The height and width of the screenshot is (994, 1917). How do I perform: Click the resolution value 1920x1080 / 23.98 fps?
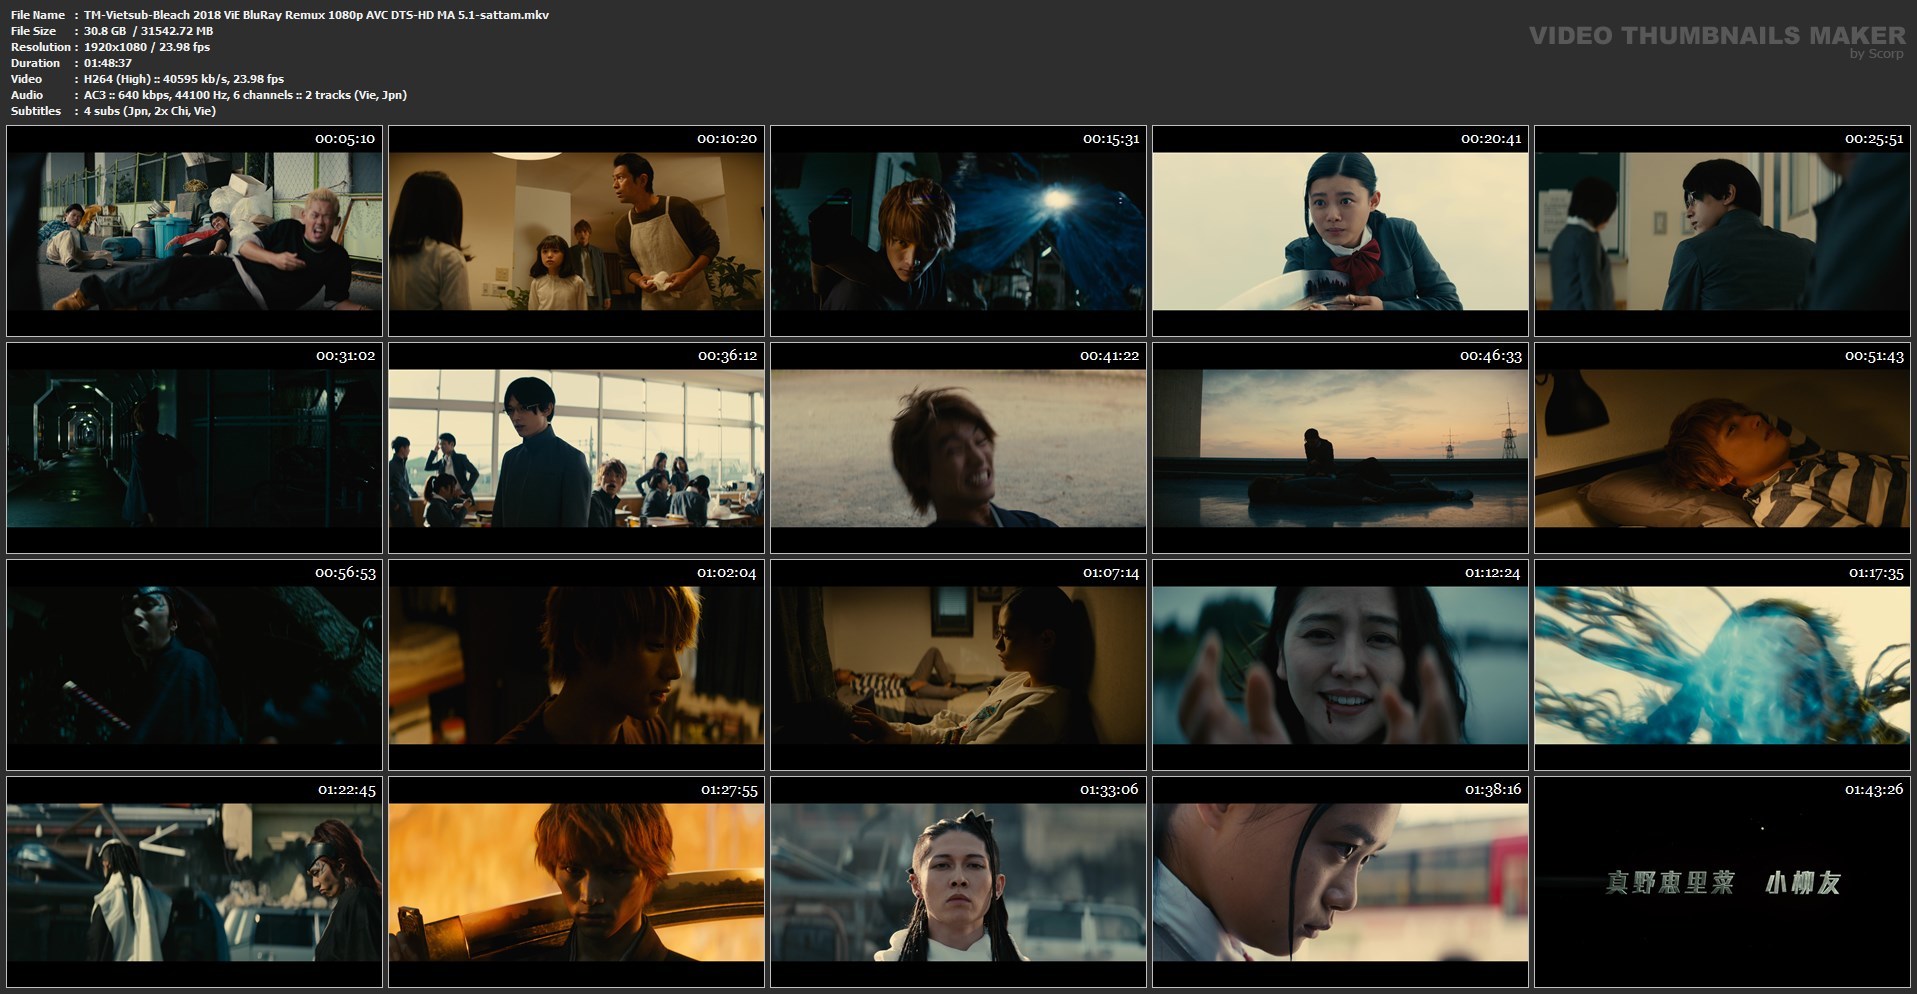coord(147,47)
